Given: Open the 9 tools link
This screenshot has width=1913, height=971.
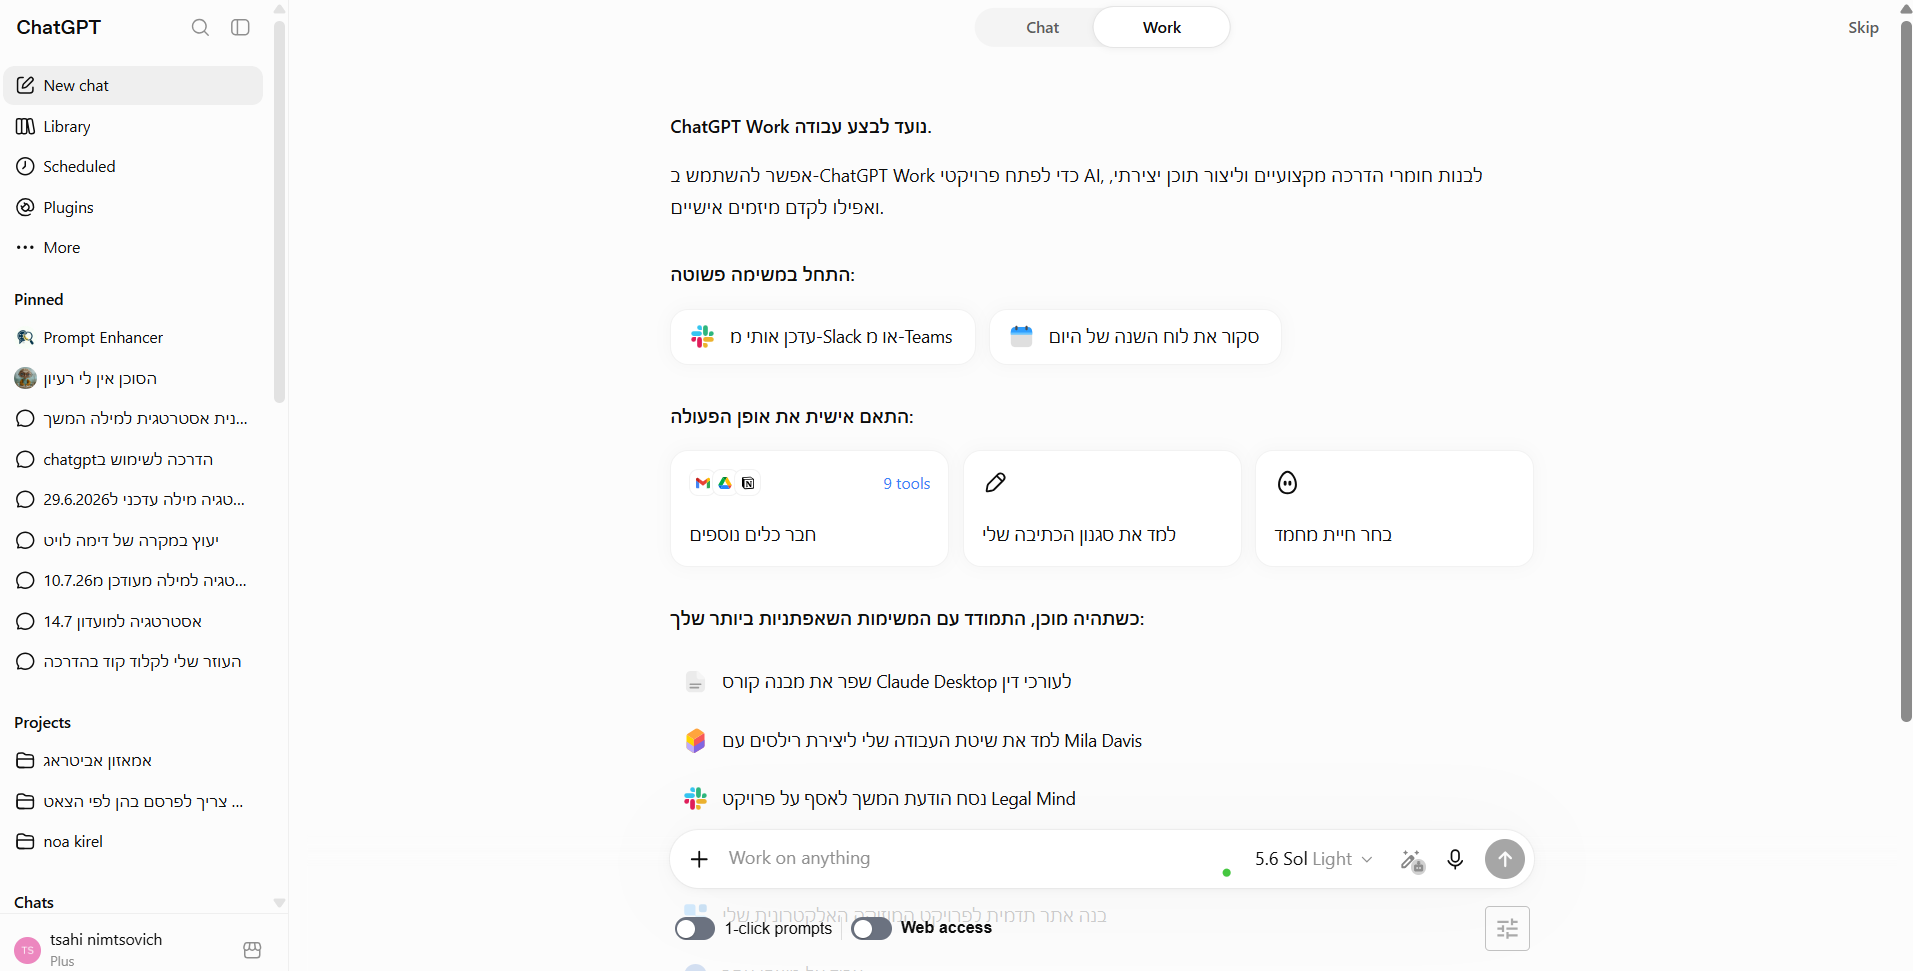Looking at the screenshot, I should [x=907, y=484].
